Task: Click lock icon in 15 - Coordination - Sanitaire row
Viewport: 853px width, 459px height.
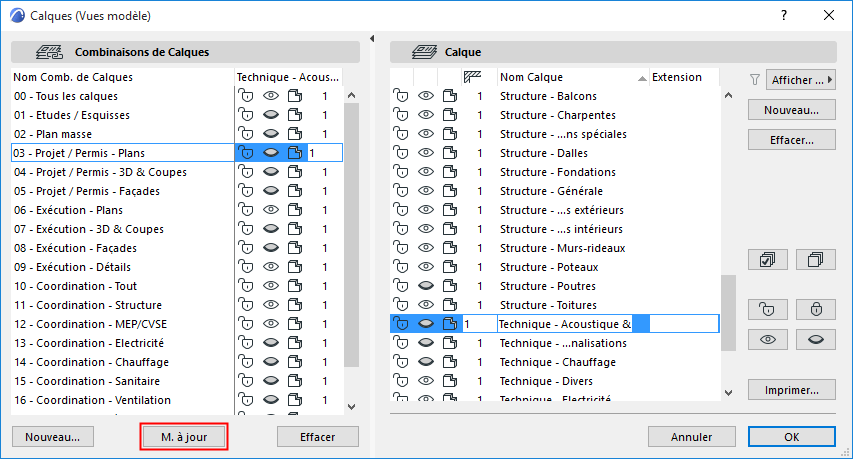Action: pos(246,381)
